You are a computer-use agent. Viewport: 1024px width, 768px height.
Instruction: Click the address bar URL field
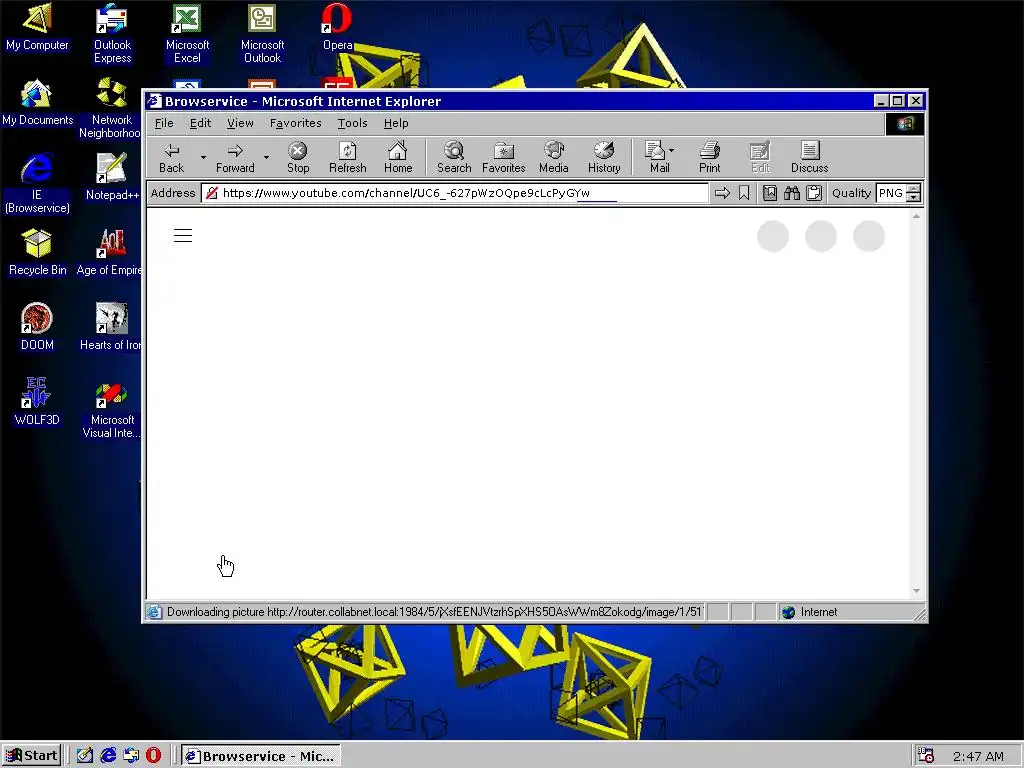[455, 193]
